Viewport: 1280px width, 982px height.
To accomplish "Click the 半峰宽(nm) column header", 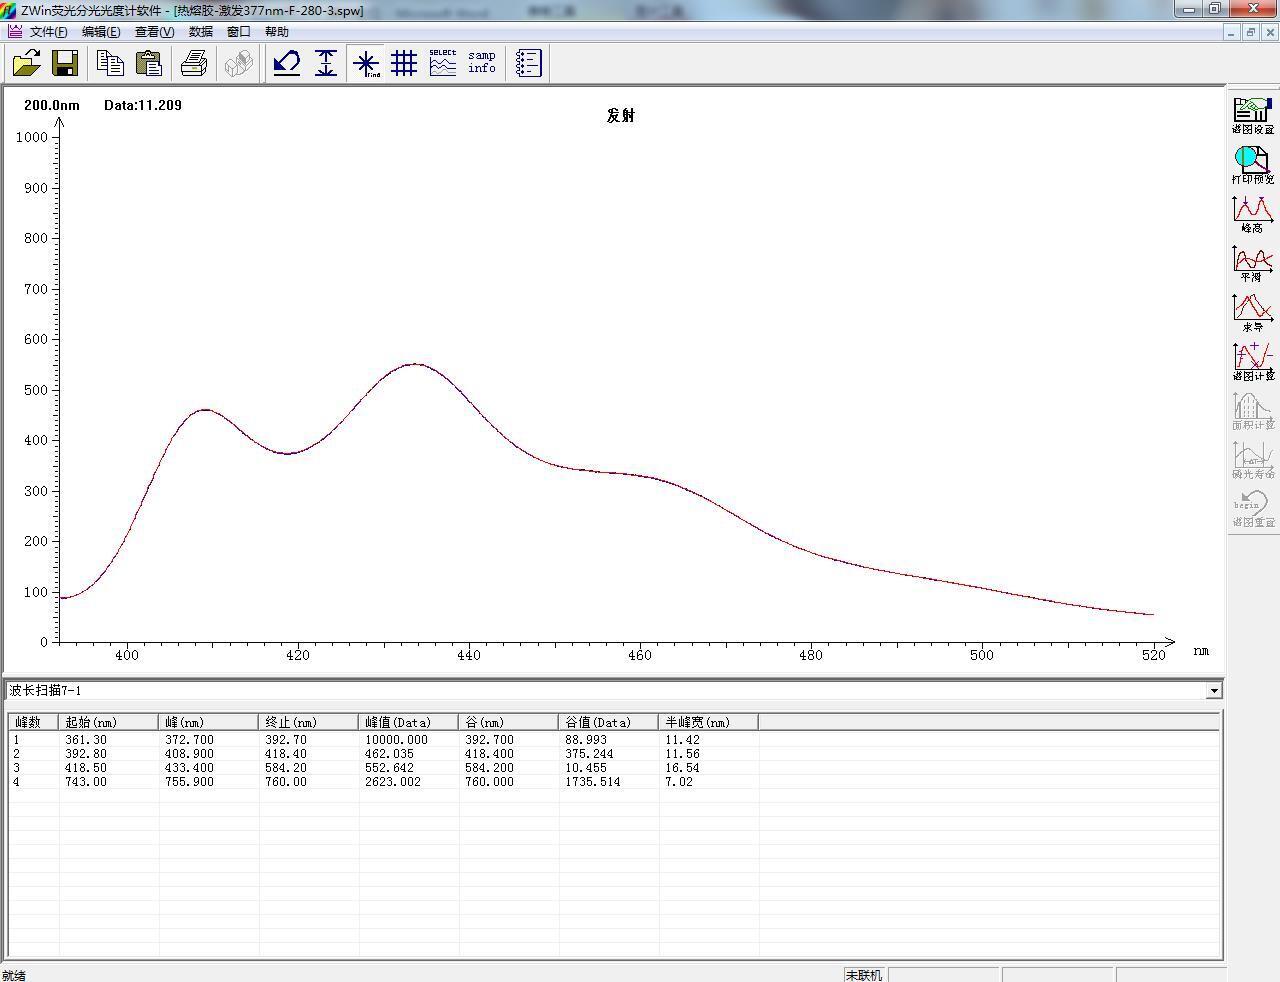I will click(x=709, y=722).
